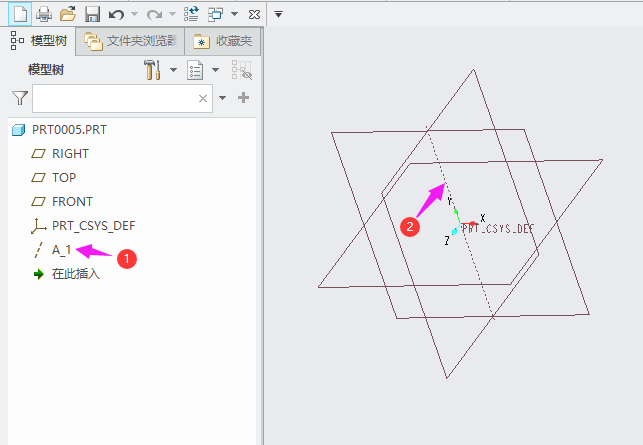
Task: Open model tree settings hammer icon
Action: pyautogui.click(x=153, y=70)
